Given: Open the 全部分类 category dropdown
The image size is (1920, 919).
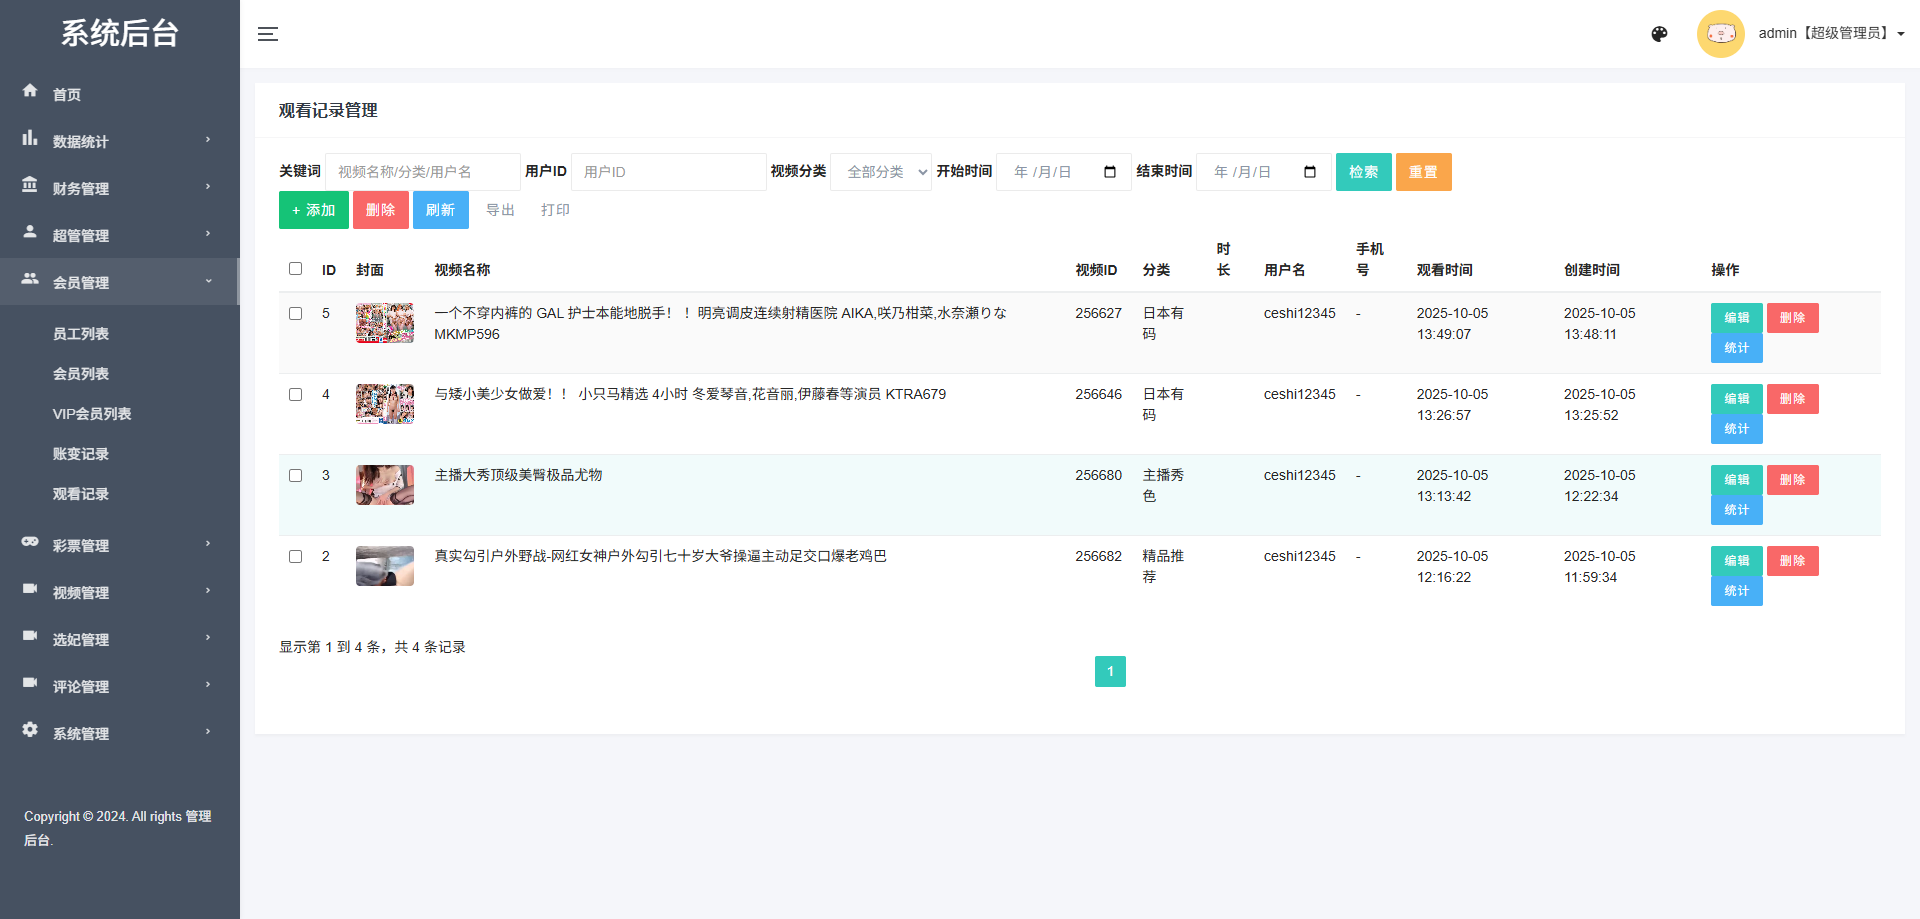Looking at the screenshot, I should click(x=880, y=171).
